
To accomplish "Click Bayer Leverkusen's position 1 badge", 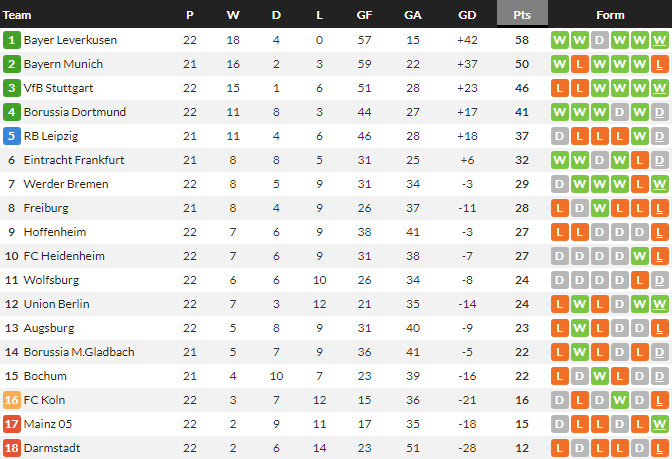I will 12,40.
